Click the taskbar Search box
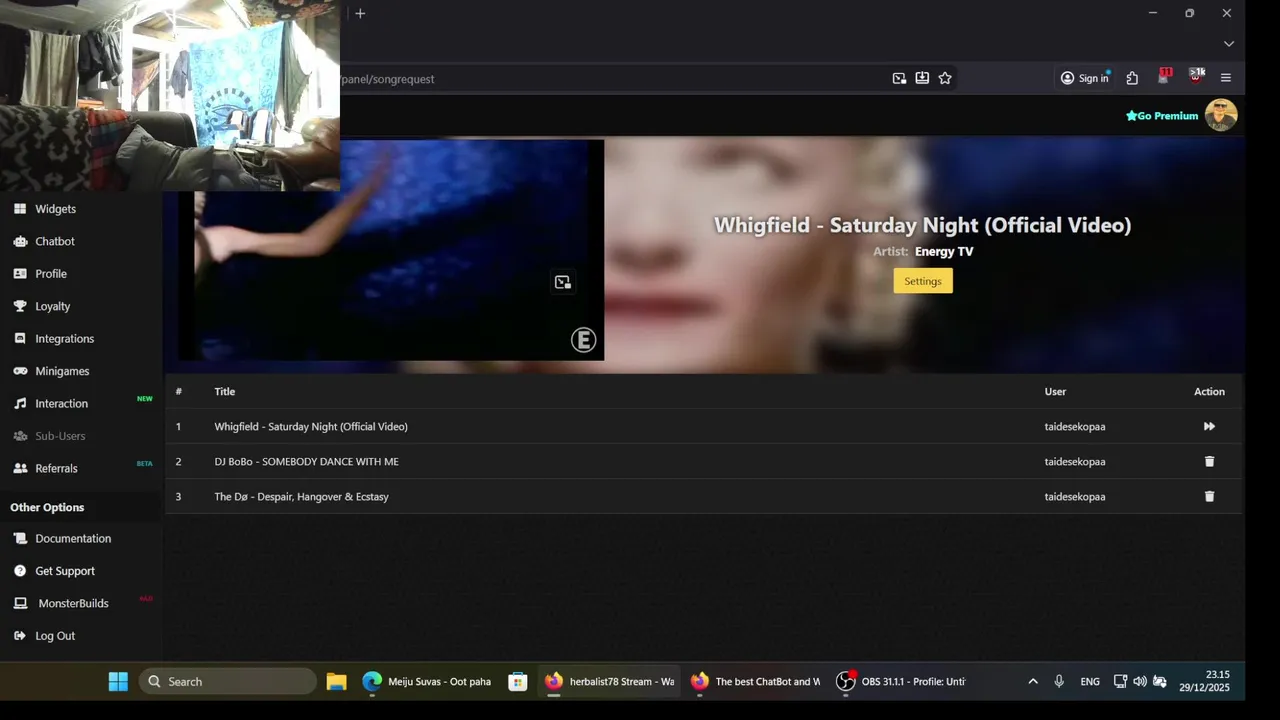 click(227, 681)
